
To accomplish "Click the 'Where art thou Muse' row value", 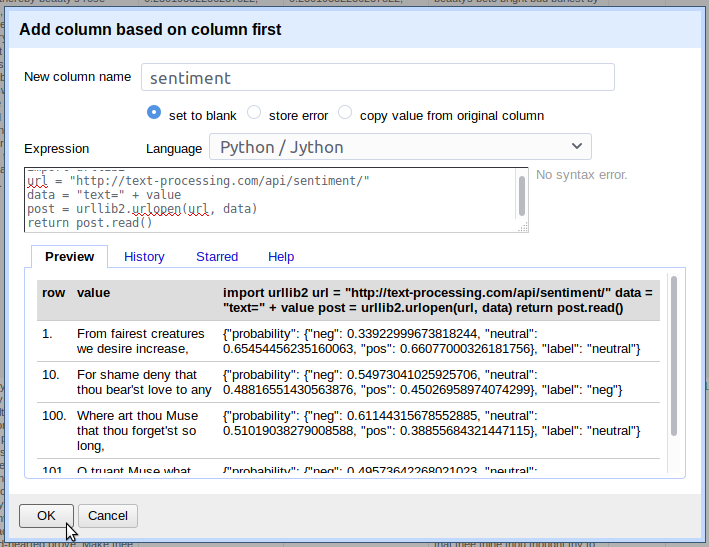I will coord(138,430).
